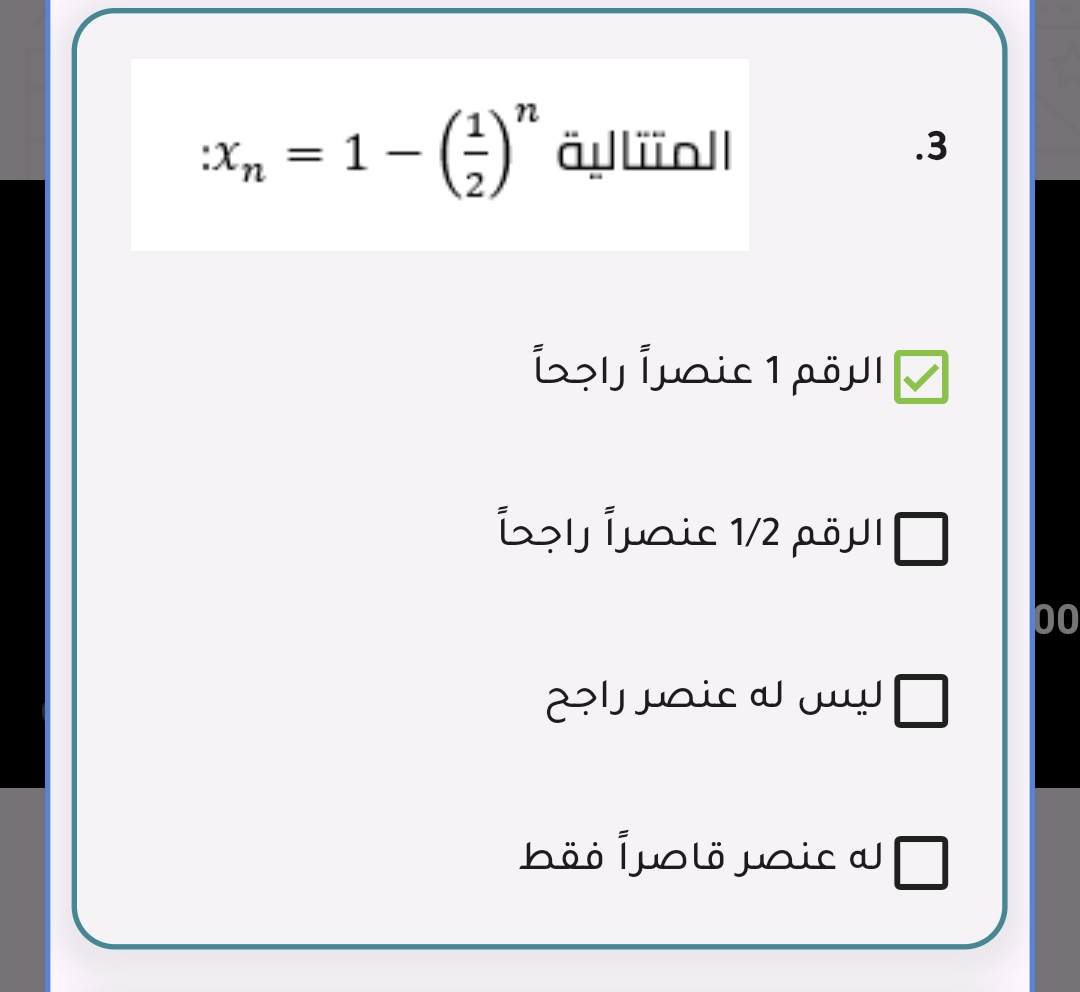Viewport: 1080px width, 992px height.
Task: Click the sequence formula image
Action: click(x=440, y=155)
